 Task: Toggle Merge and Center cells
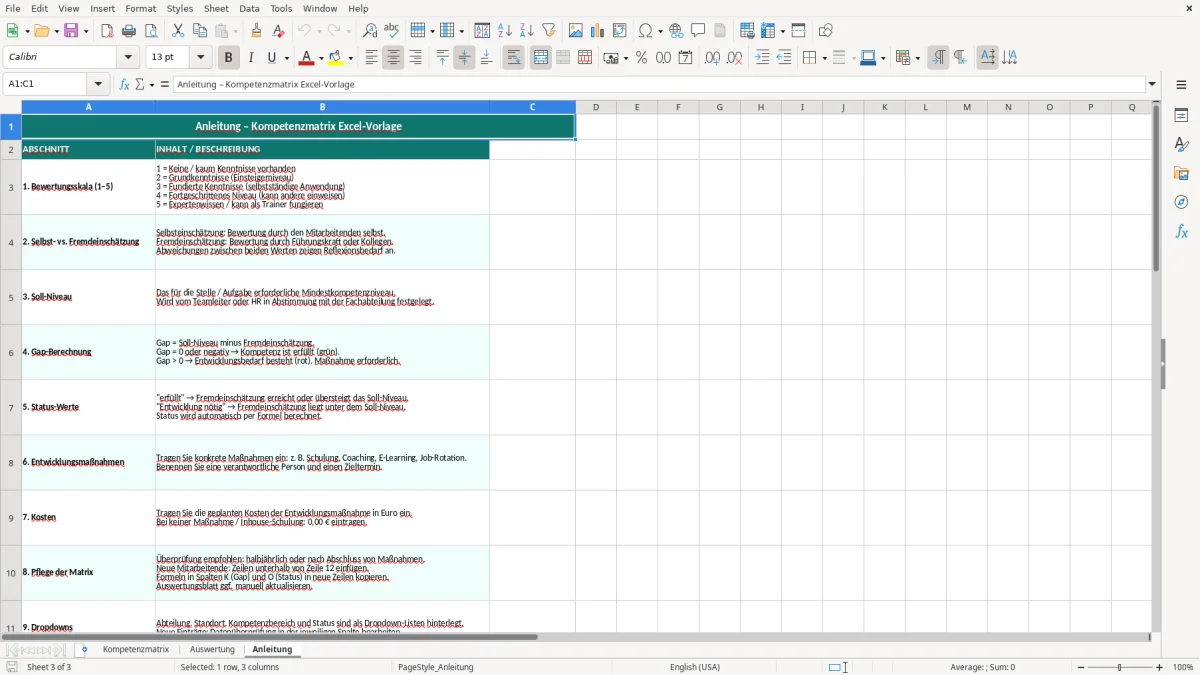point(540,58)
